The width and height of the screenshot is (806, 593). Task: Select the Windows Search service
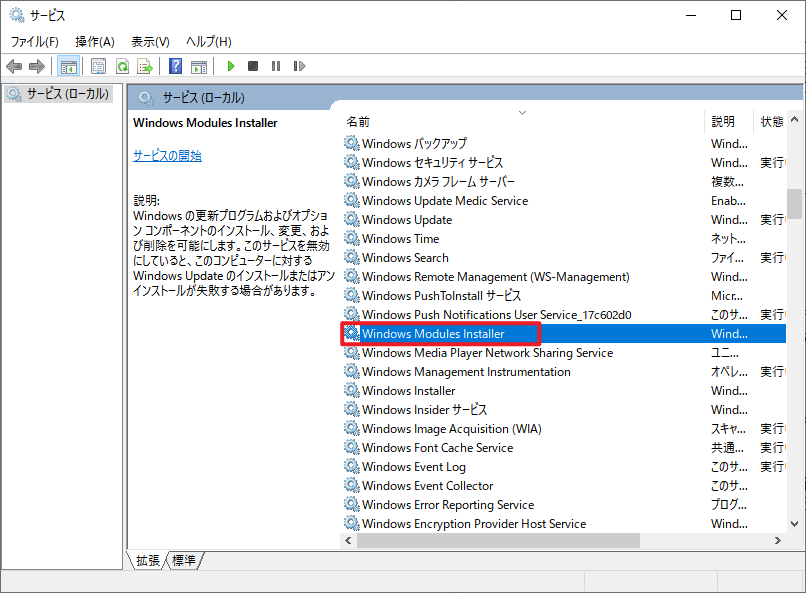[x=564, y=257]
